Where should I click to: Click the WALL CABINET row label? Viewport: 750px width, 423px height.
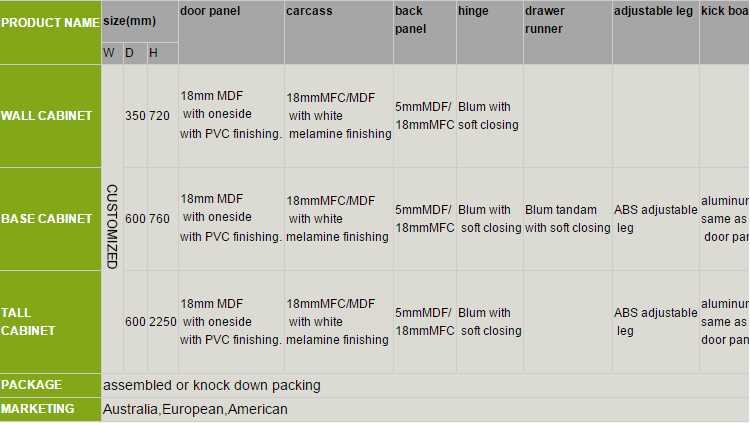tap(46, 116)
